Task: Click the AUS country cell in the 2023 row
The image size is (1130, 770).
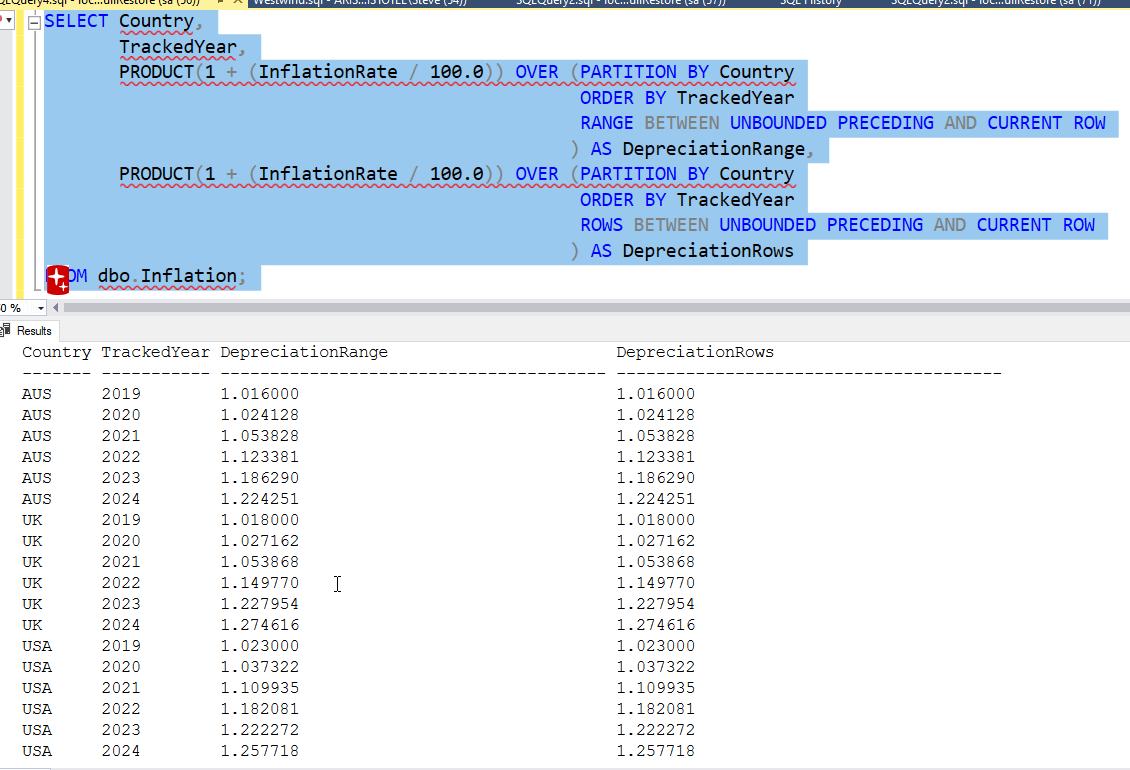Action: (37, 478)
